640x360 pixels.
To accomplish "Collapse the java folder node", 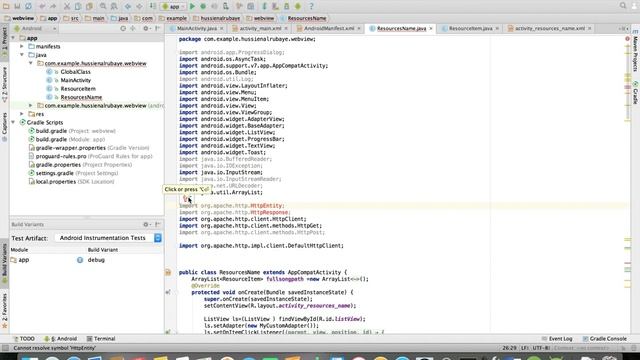I will [x=22, y=55].
